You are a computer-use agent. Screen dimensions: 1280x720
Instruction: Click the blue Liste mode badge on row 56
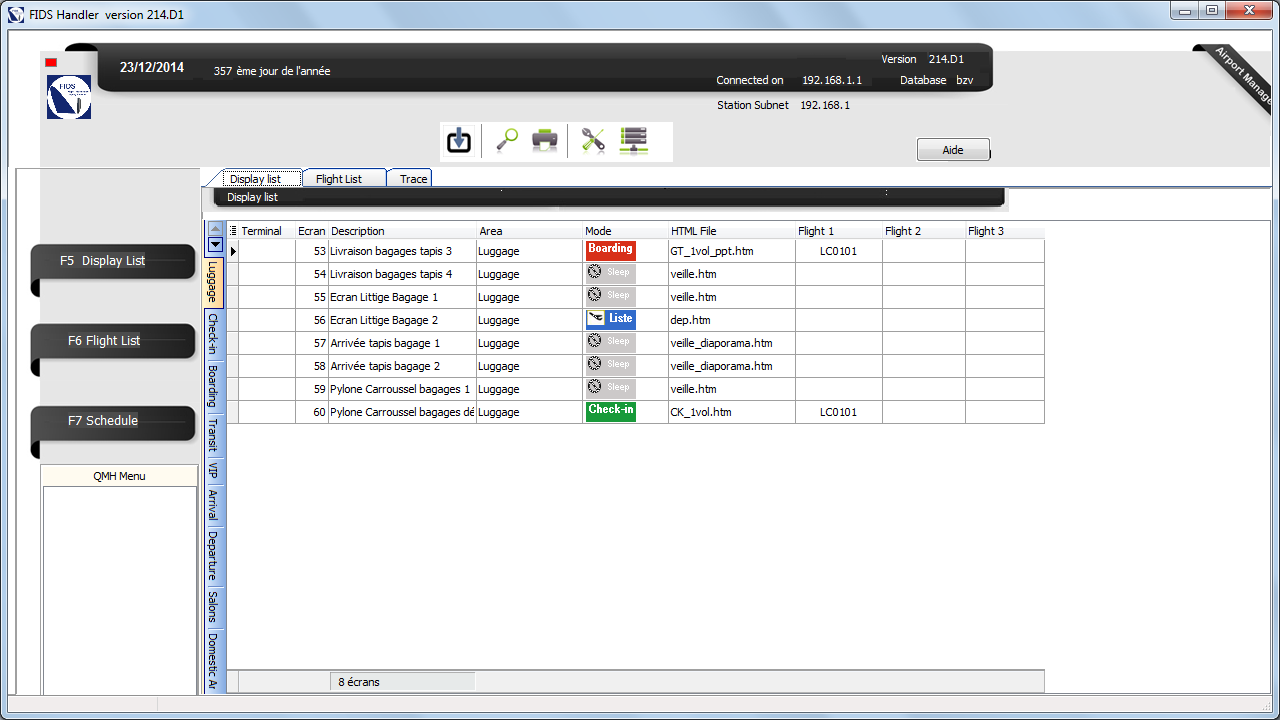(611, 319)
